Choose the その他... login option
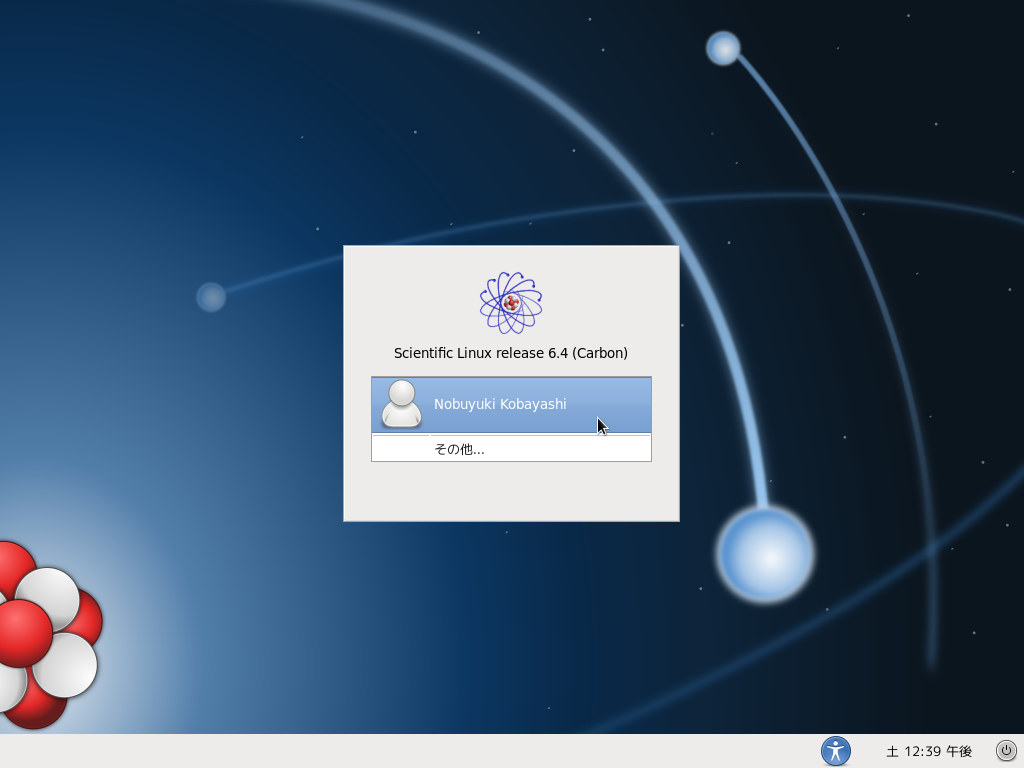The width and height of the screenshot is (1024, 768). click(511, 449)
